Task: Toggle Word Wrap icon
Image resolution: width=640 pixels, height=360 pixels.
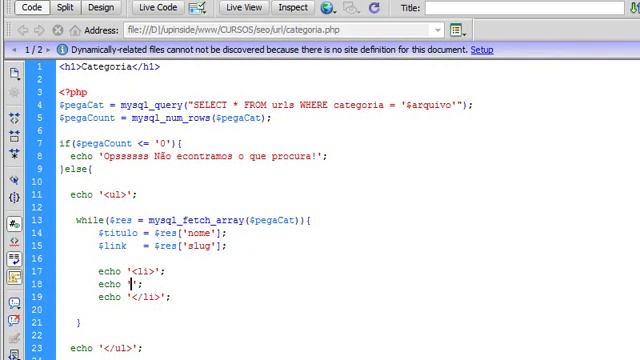Action: tap(14, 259)
